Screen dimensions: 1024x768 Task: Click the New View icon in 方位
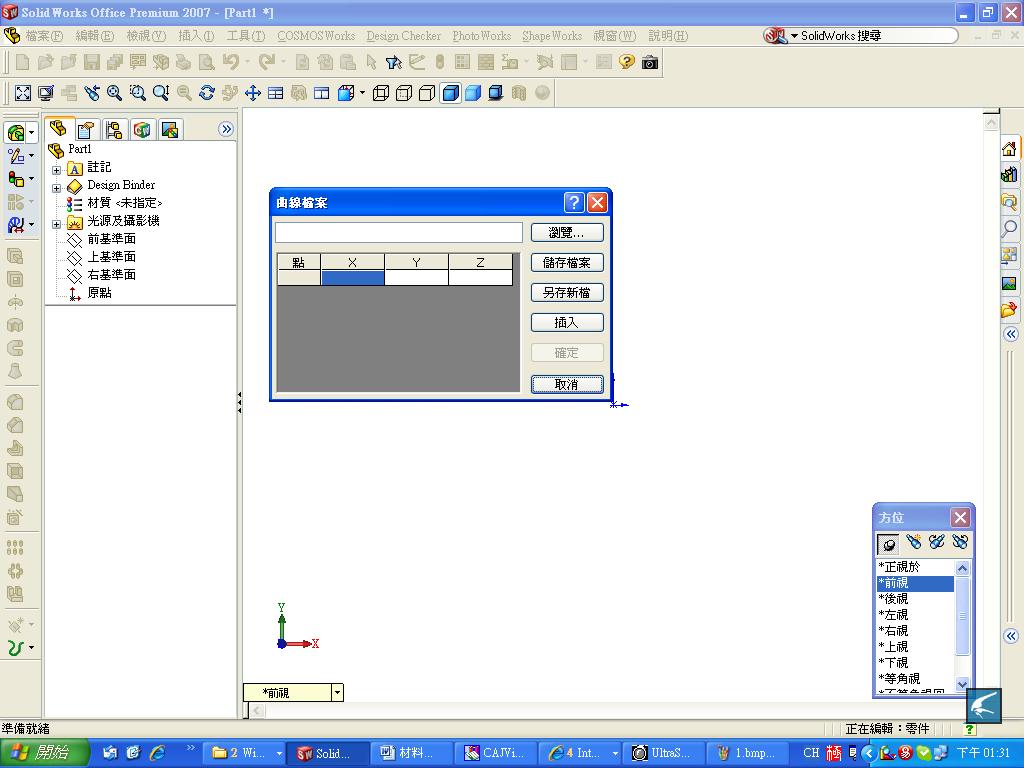point(913,542)
